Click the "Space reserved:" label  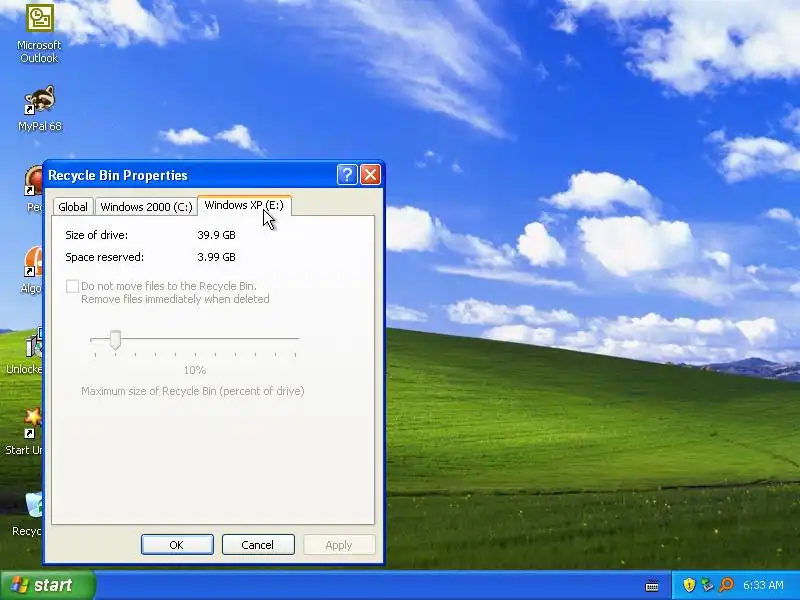[105, 257]
